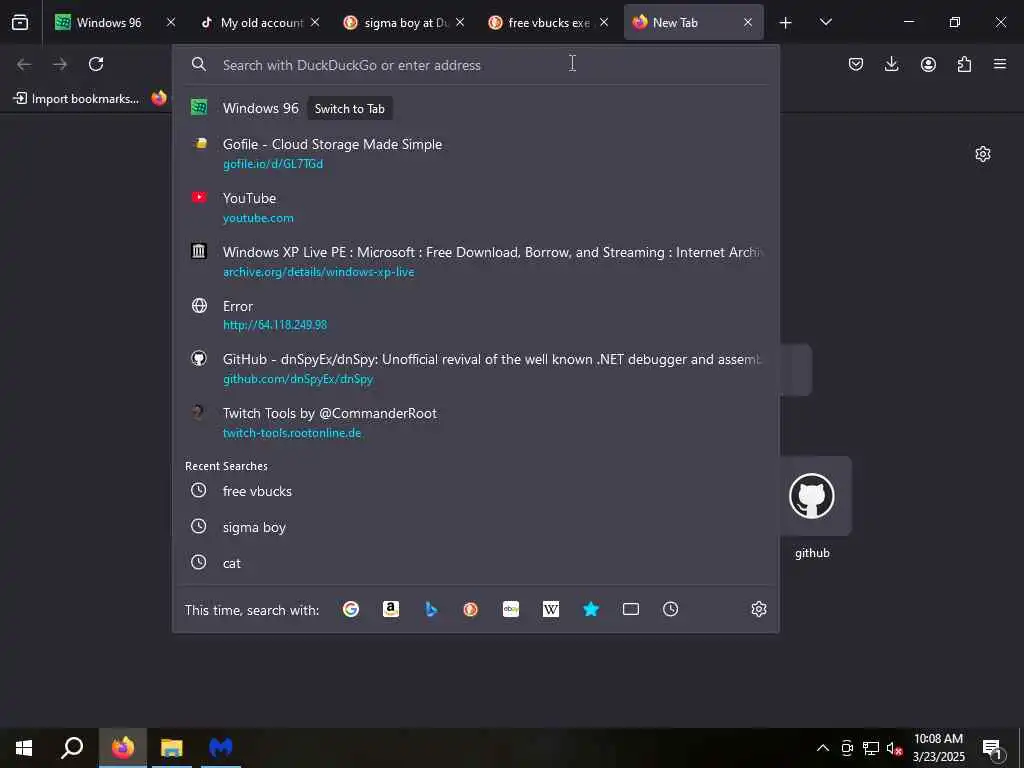This screenshot has height=768, width=1024.
Task: Open Twitch Tools by @CommanderRoot suggestion
Action: click(475, 423)
